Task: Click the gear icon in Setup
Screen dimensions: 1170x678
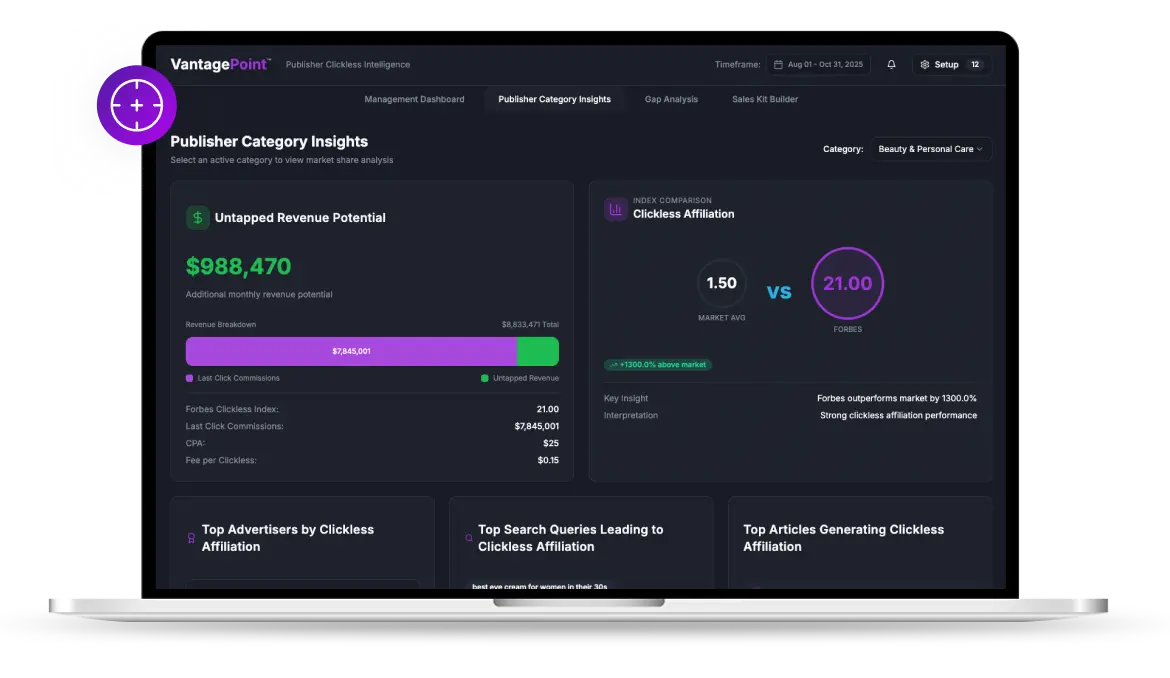Action: click(x=925, y=65)
